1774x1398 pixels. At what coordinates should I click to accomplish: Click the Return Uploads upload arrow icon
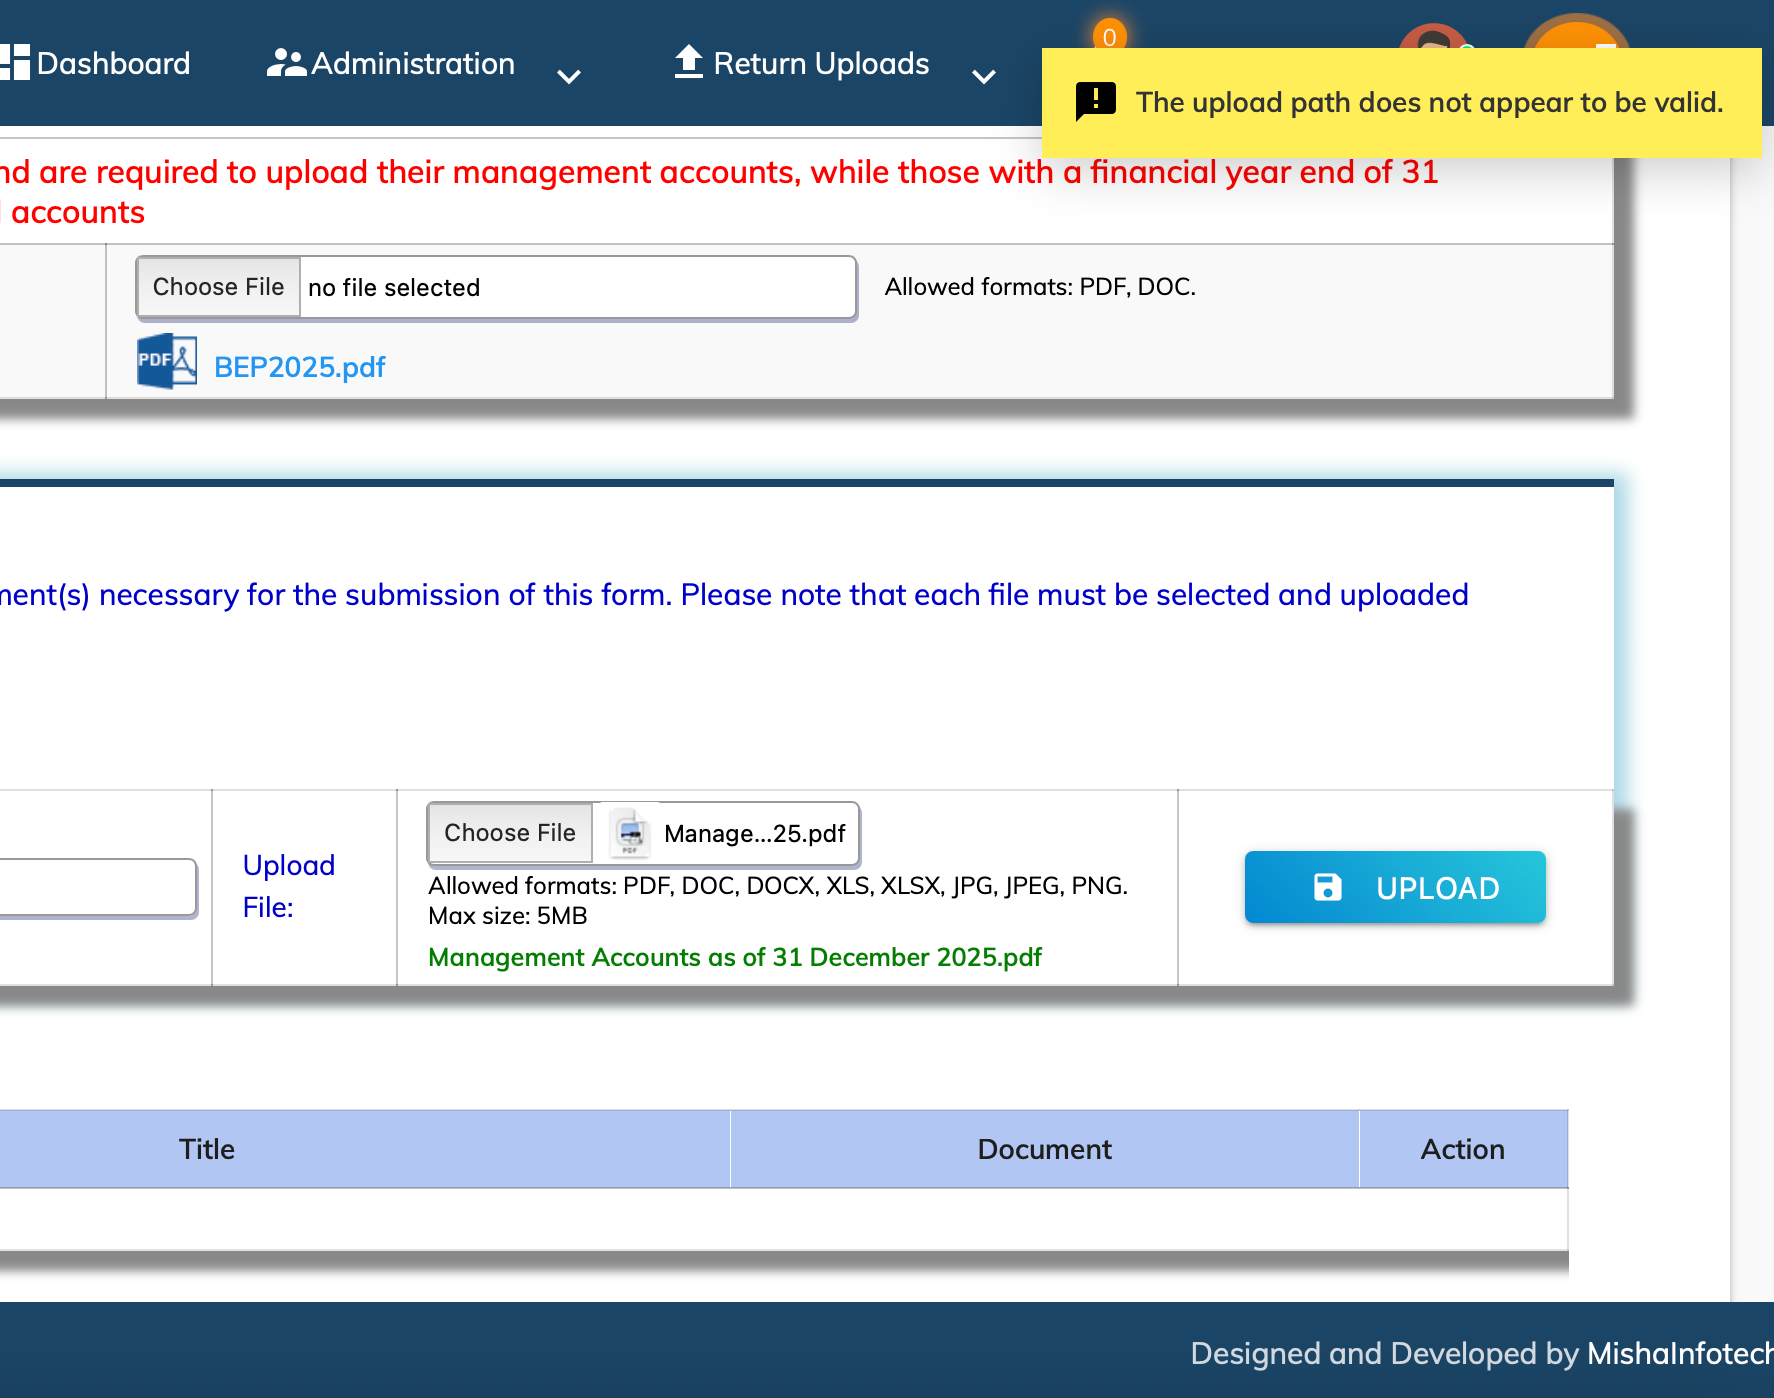tap(689, 61)
